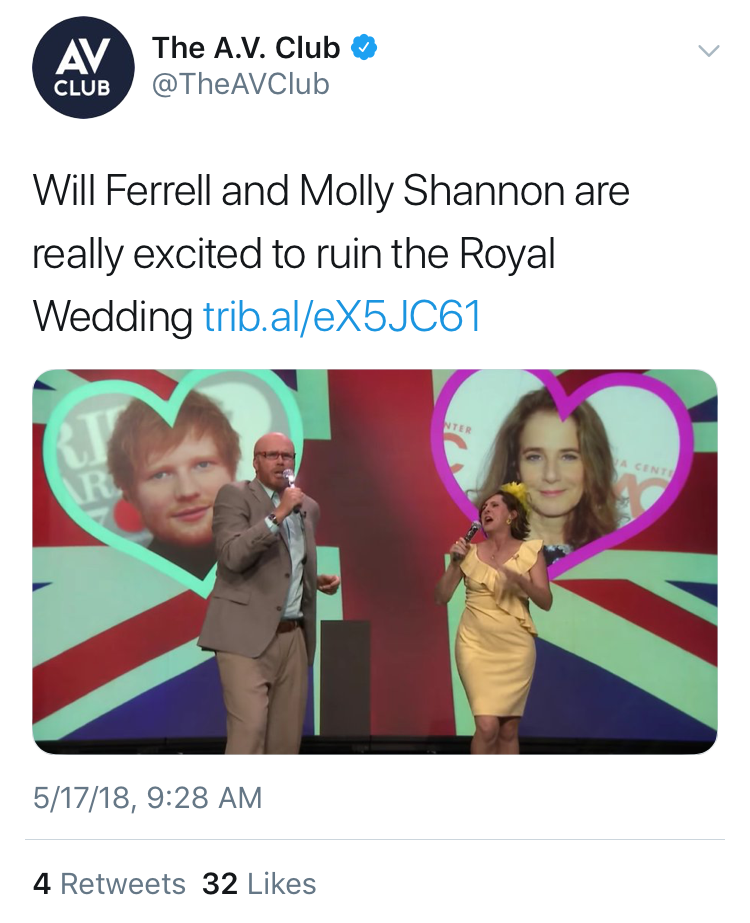Expand the tweet options chevron

pyautogui.click(x=708, y=51)
